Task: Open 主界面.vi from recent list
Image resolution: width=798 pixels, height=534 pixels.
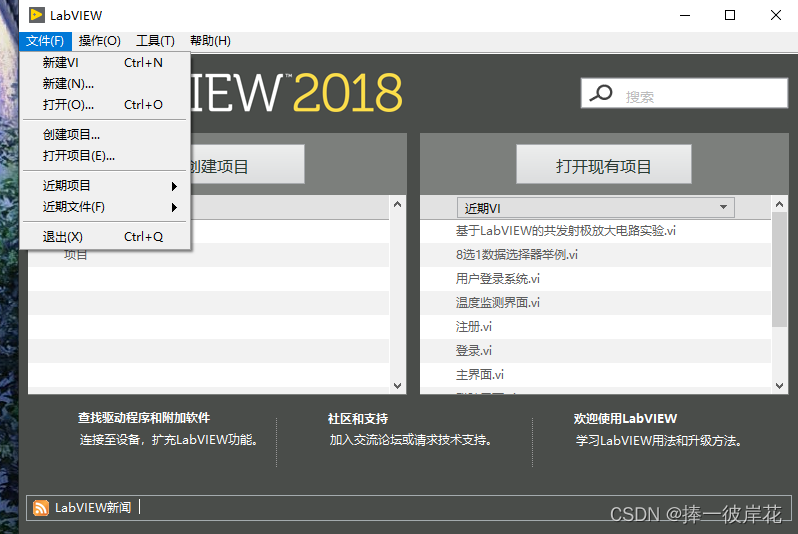Action: point(595,375)
